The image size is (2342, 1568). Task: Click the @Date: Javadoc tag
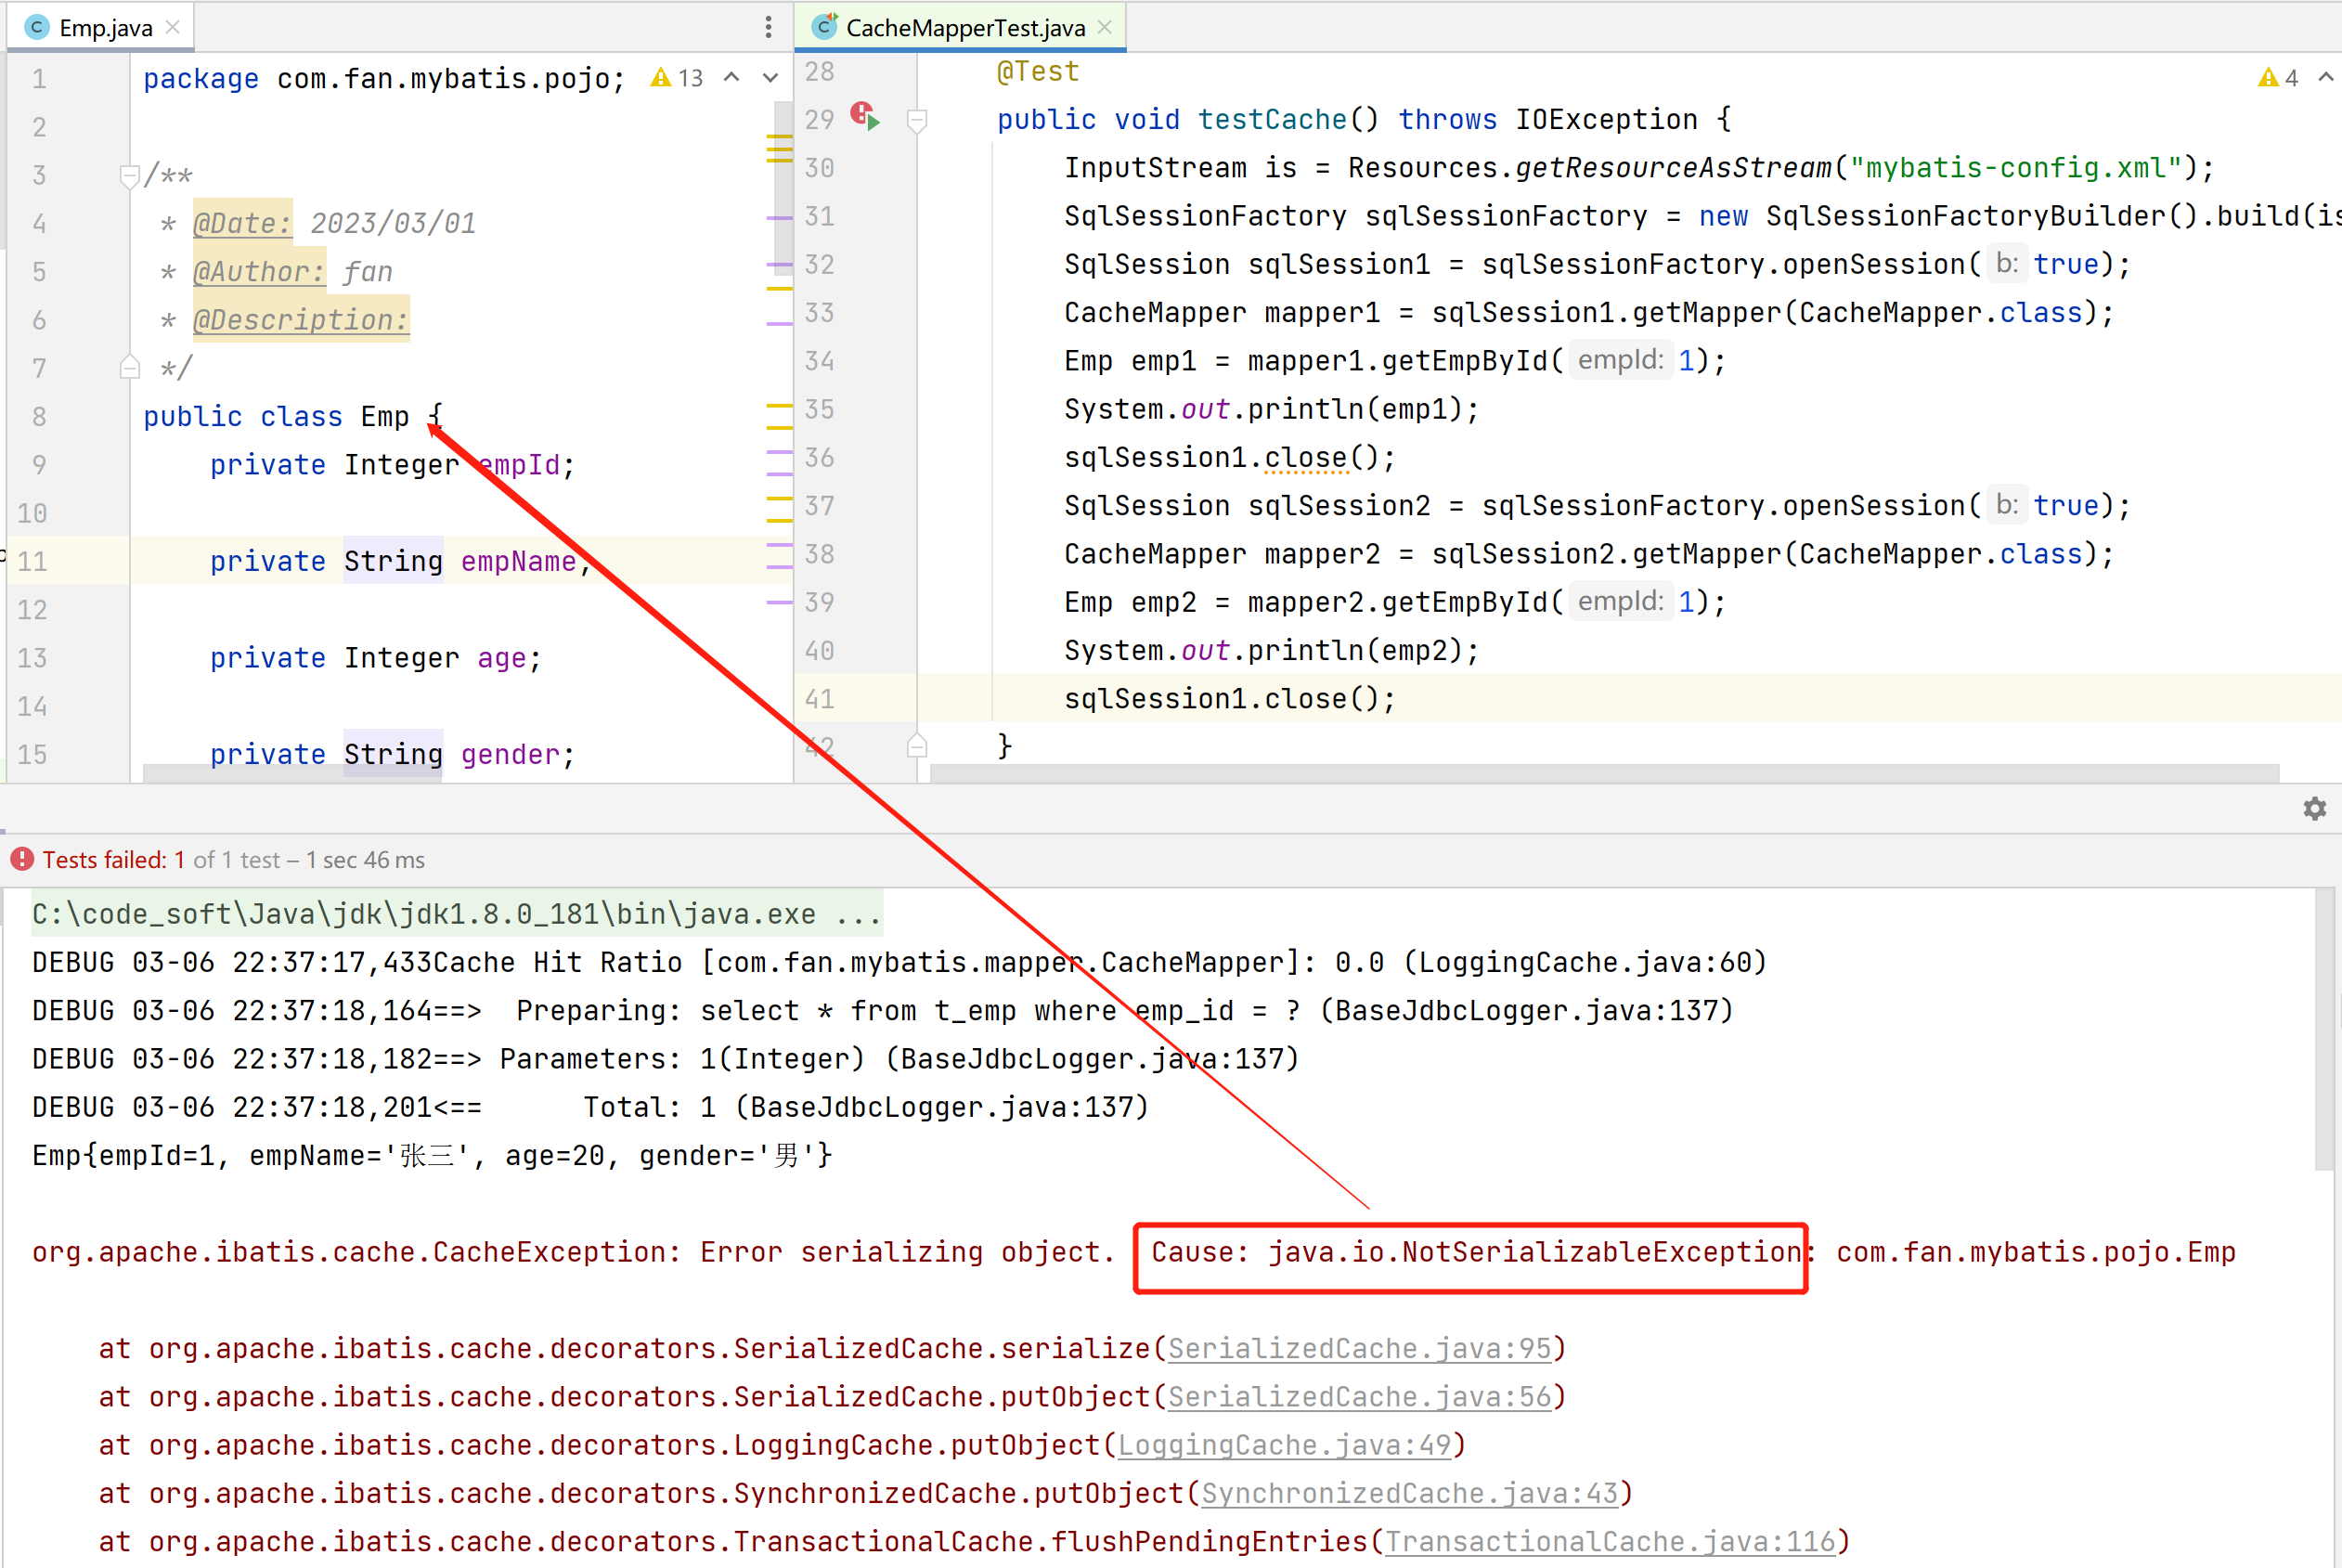pyautogui.click(x=242, y=222)
